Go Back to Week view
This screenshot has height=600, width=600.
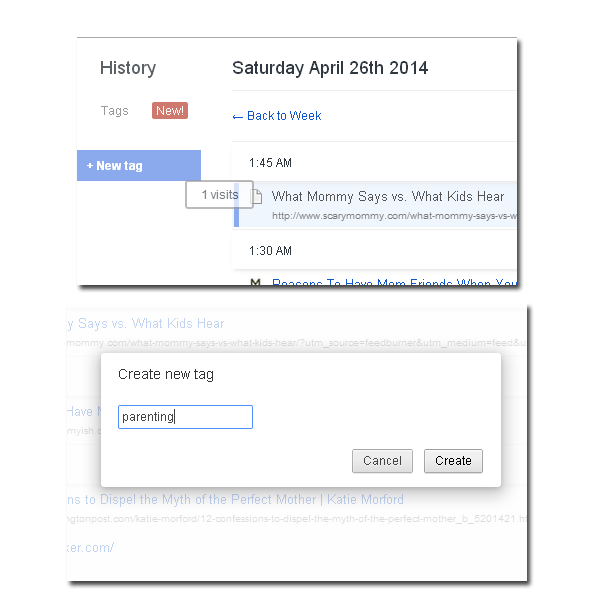[277, 116]
